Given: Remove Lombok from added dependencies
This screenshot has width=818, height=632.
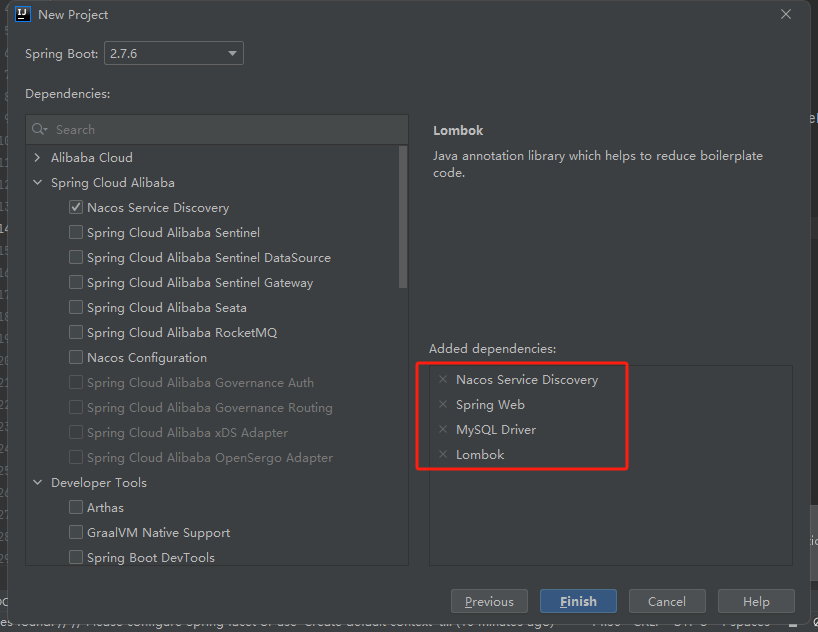Looking at the screenshot, I should coord(443,455).
